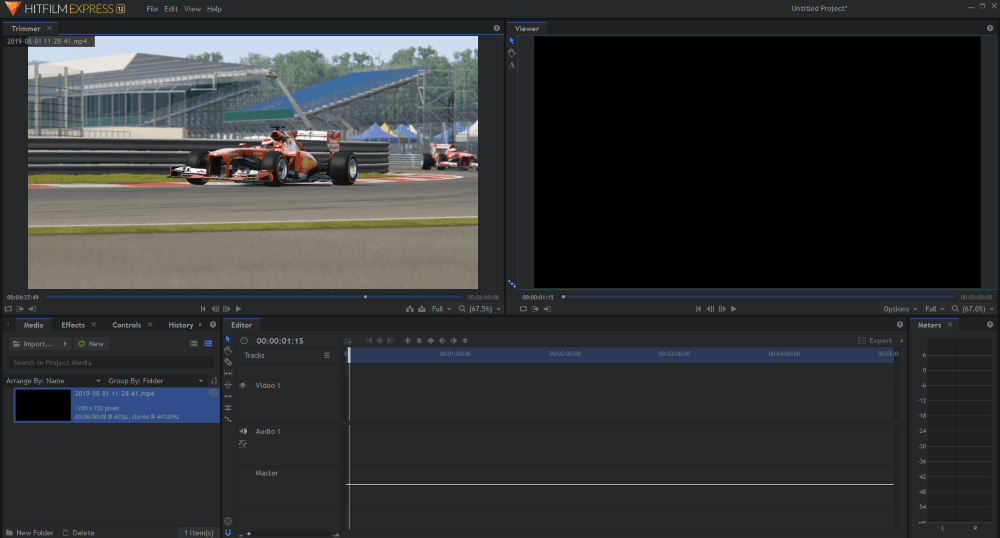Open the File menu
The width and height of the screenshot is (1000, 538).
[152, 9]
